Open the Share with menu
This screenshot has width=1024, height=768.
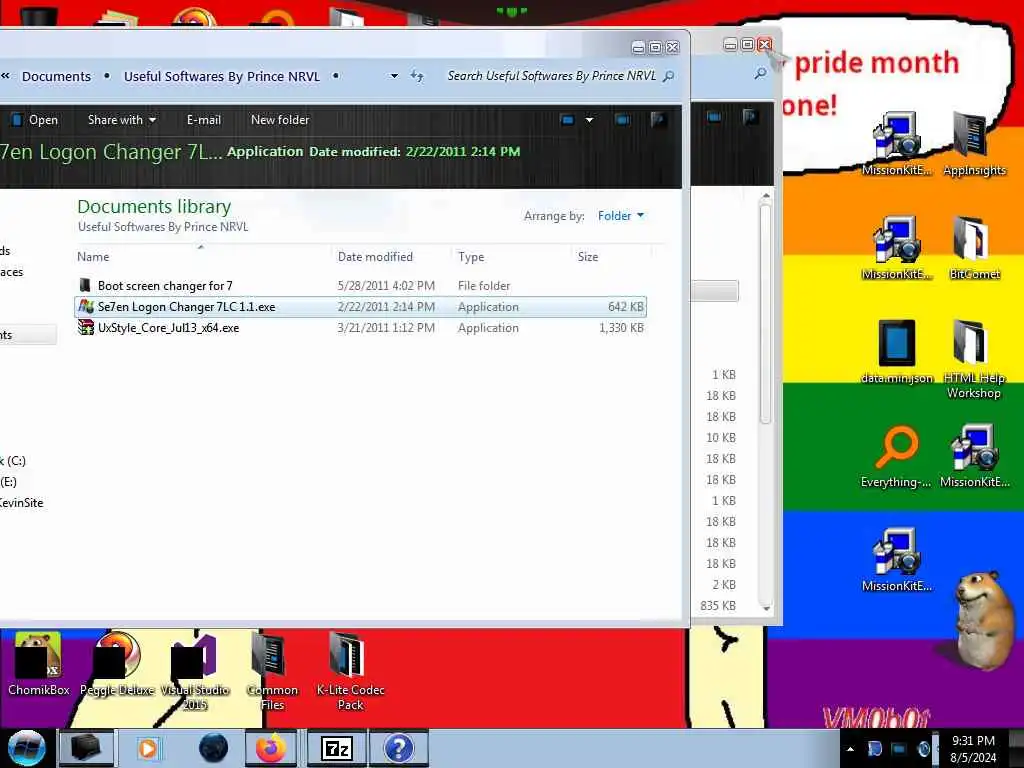point(121,120)
